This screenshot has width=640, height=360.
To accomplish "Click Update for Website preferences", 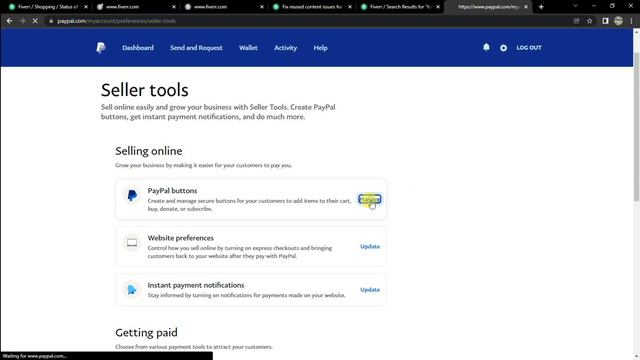I will pyautogui.click(x=370, y=247).
